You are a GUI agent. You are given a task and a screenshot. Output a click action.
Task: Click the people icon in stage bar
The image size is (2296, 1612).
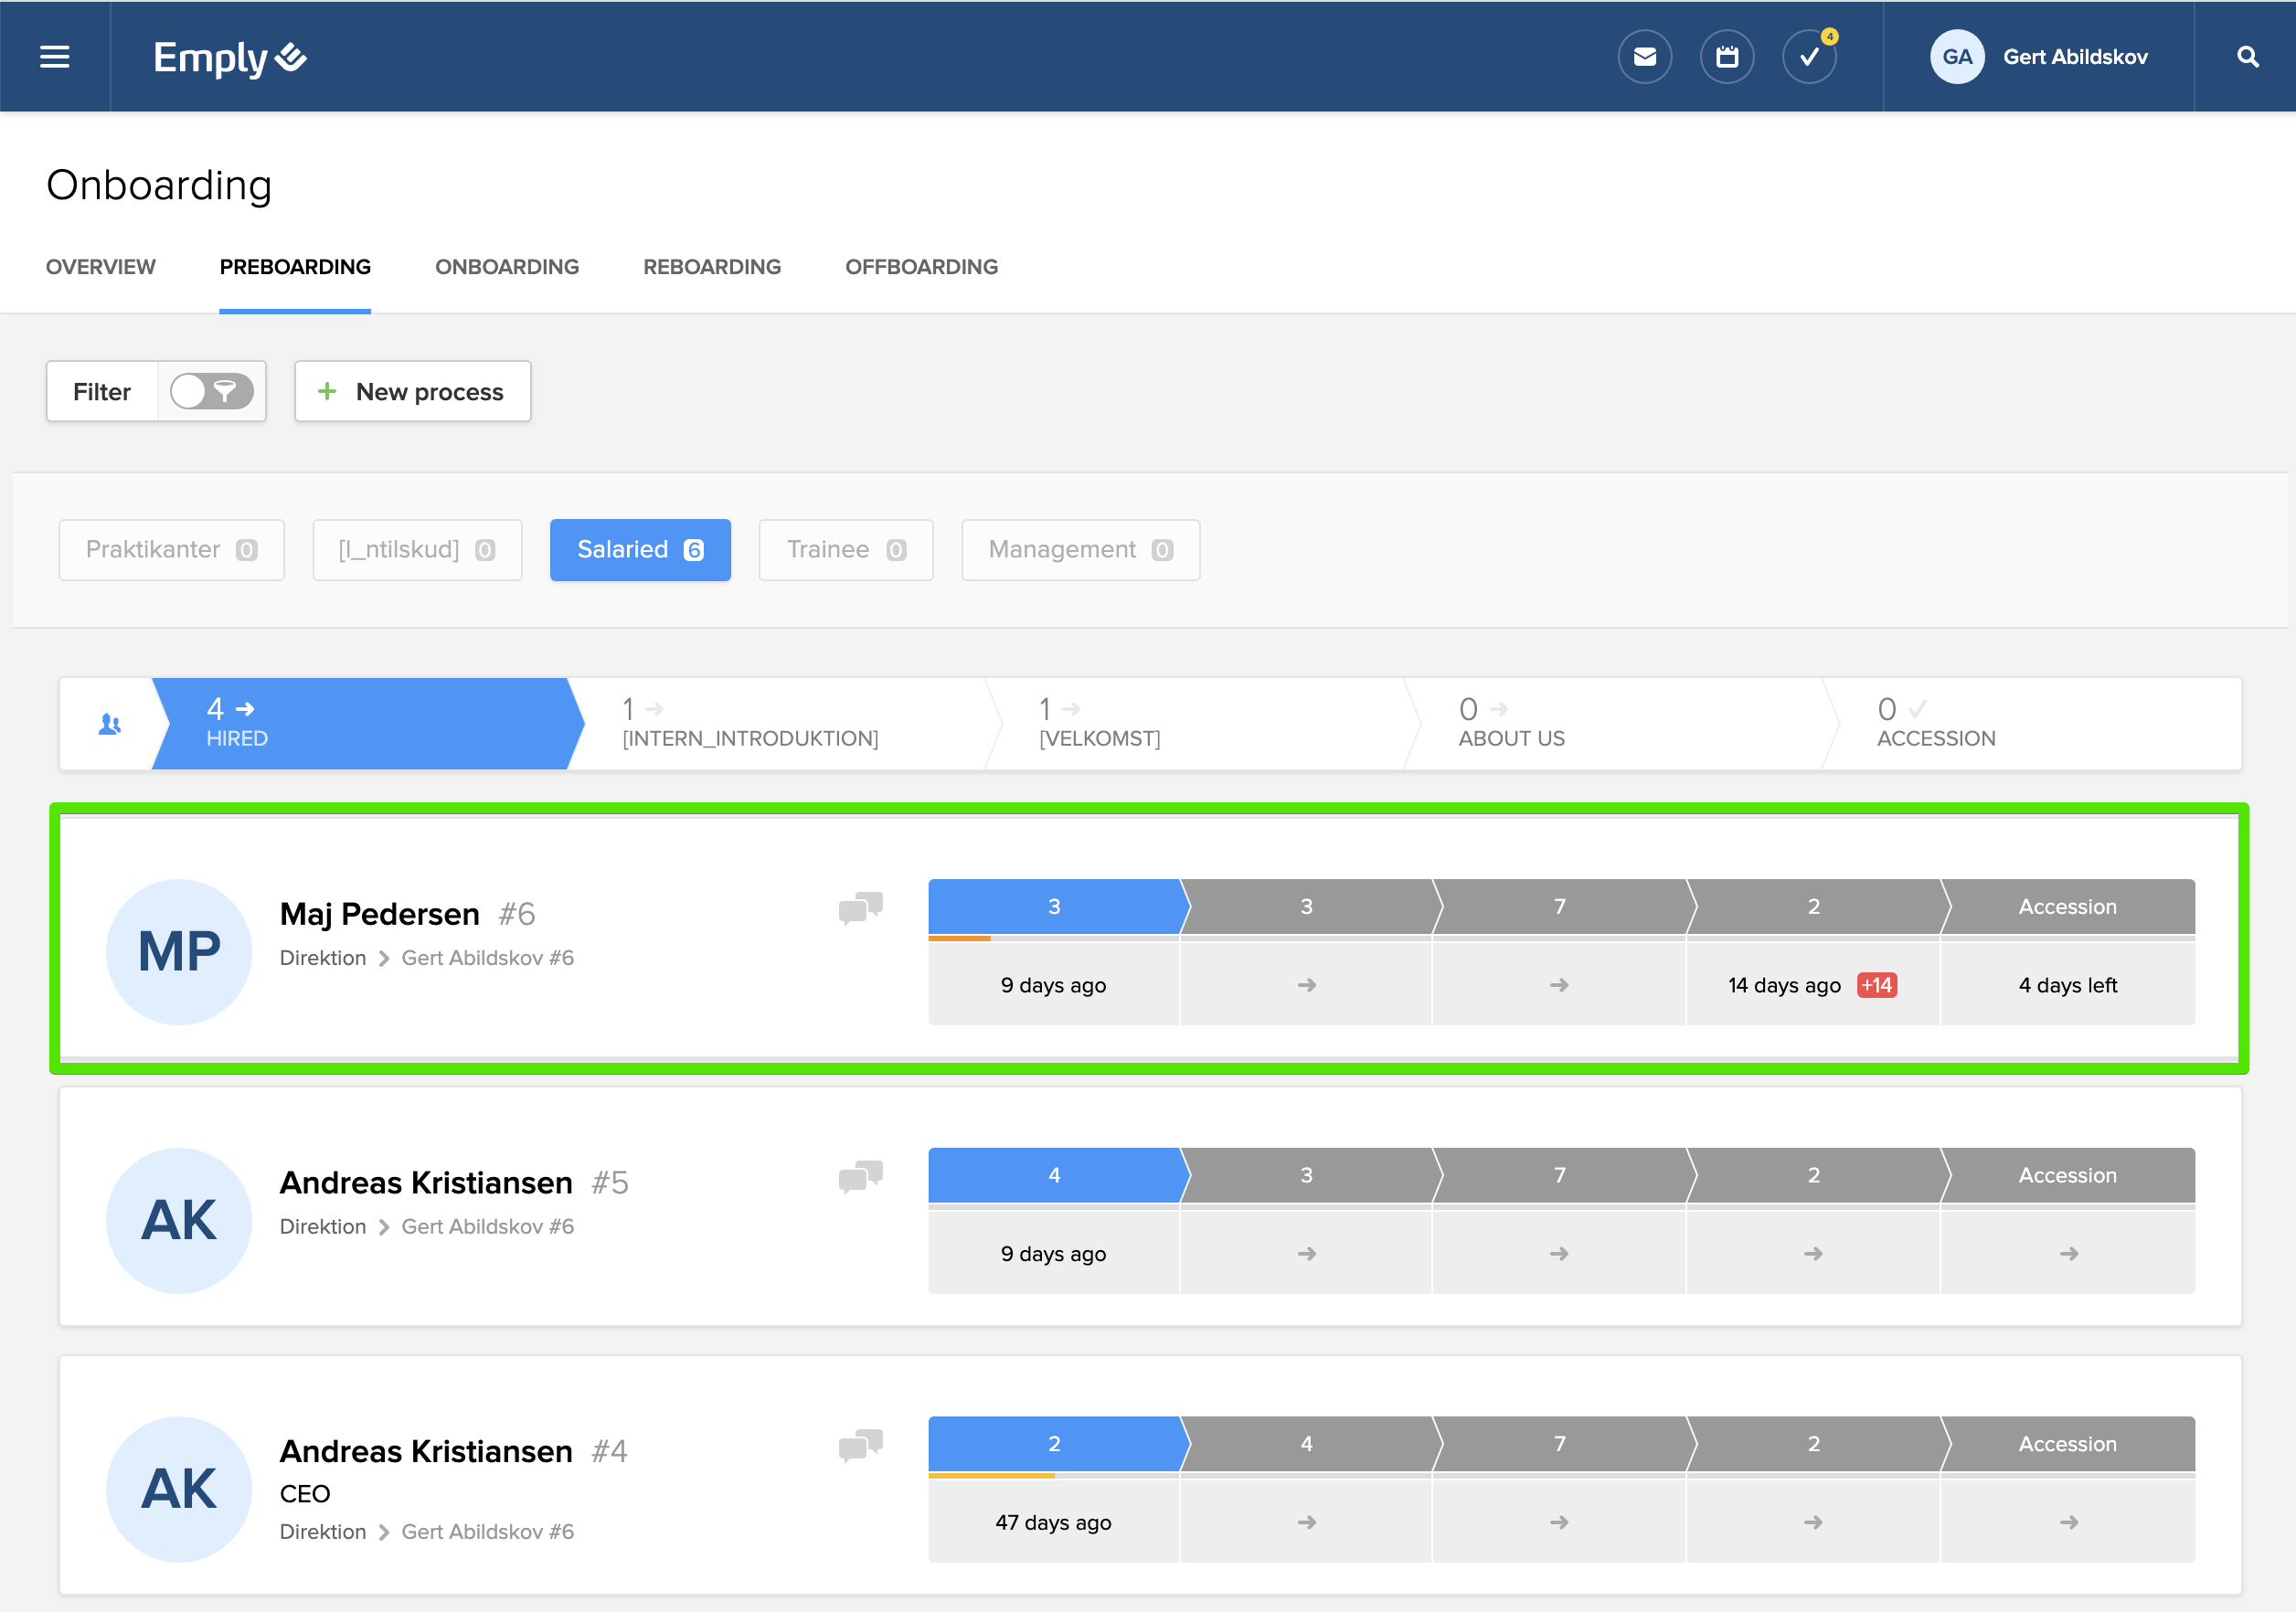110,724
